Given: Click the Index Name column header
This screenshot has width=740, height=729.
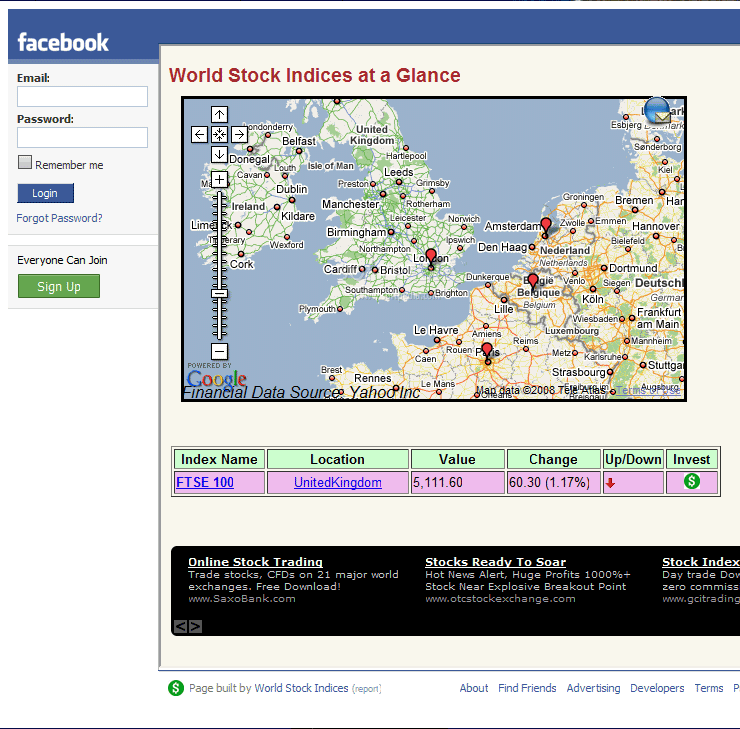Looking at the screenshot, I should (x=219, y=459).
